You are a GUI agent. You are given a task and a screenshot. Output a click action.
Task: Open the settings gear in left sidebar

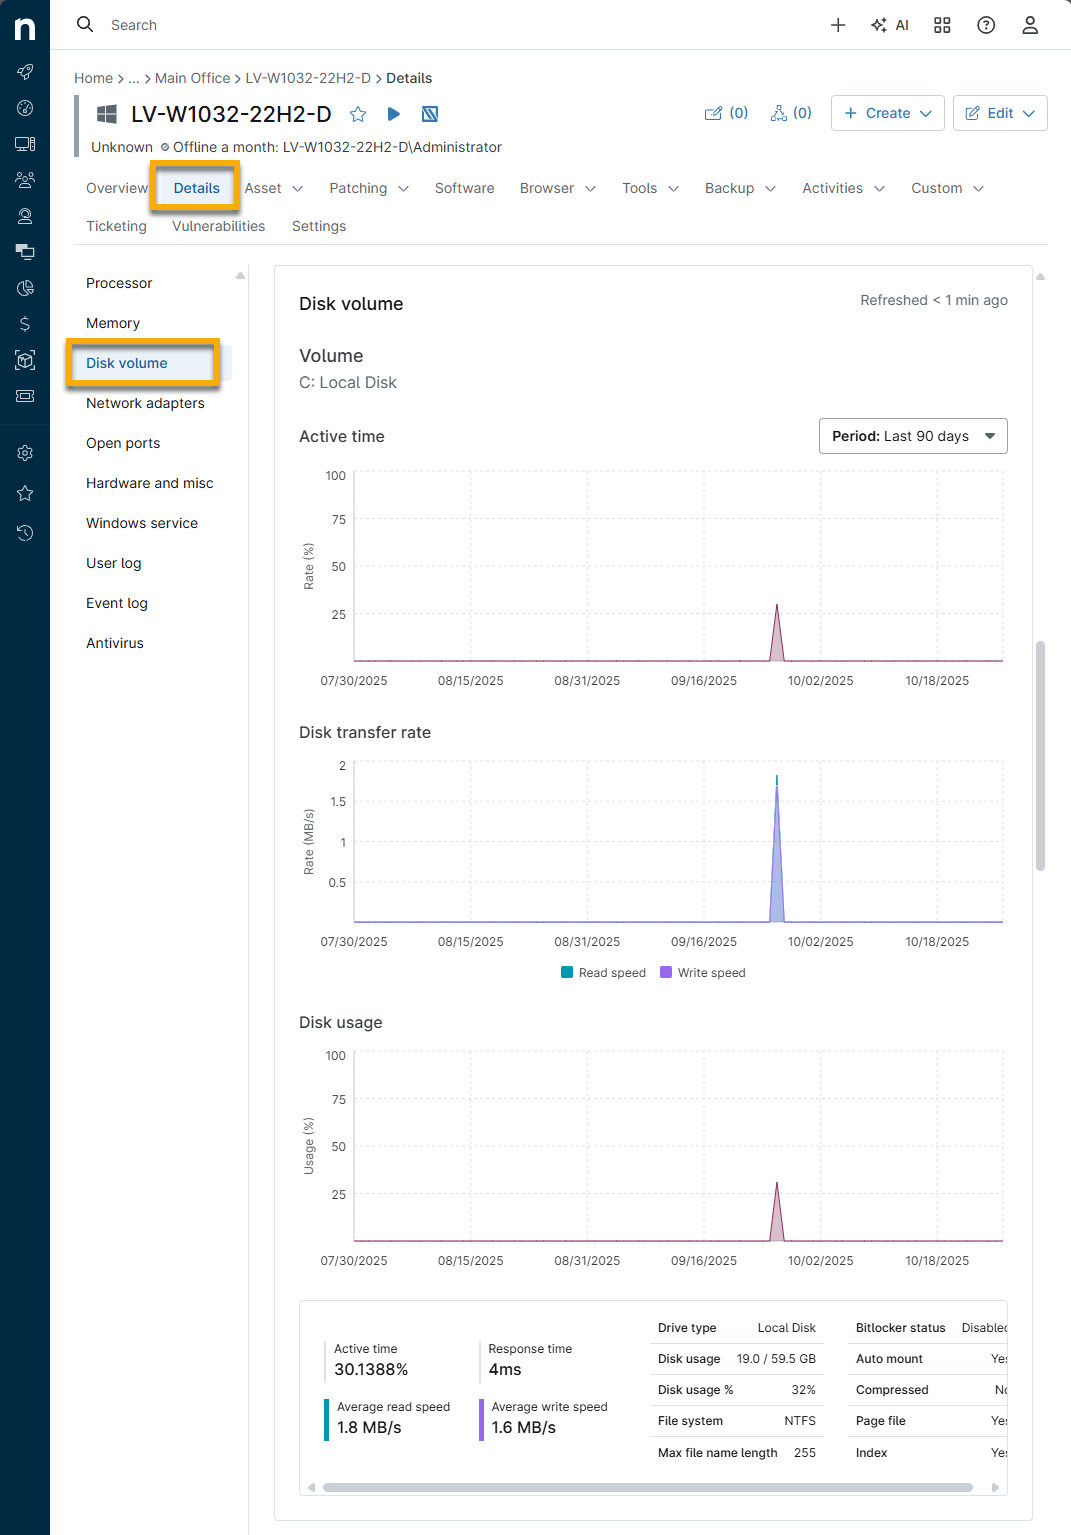click(25, 453)
